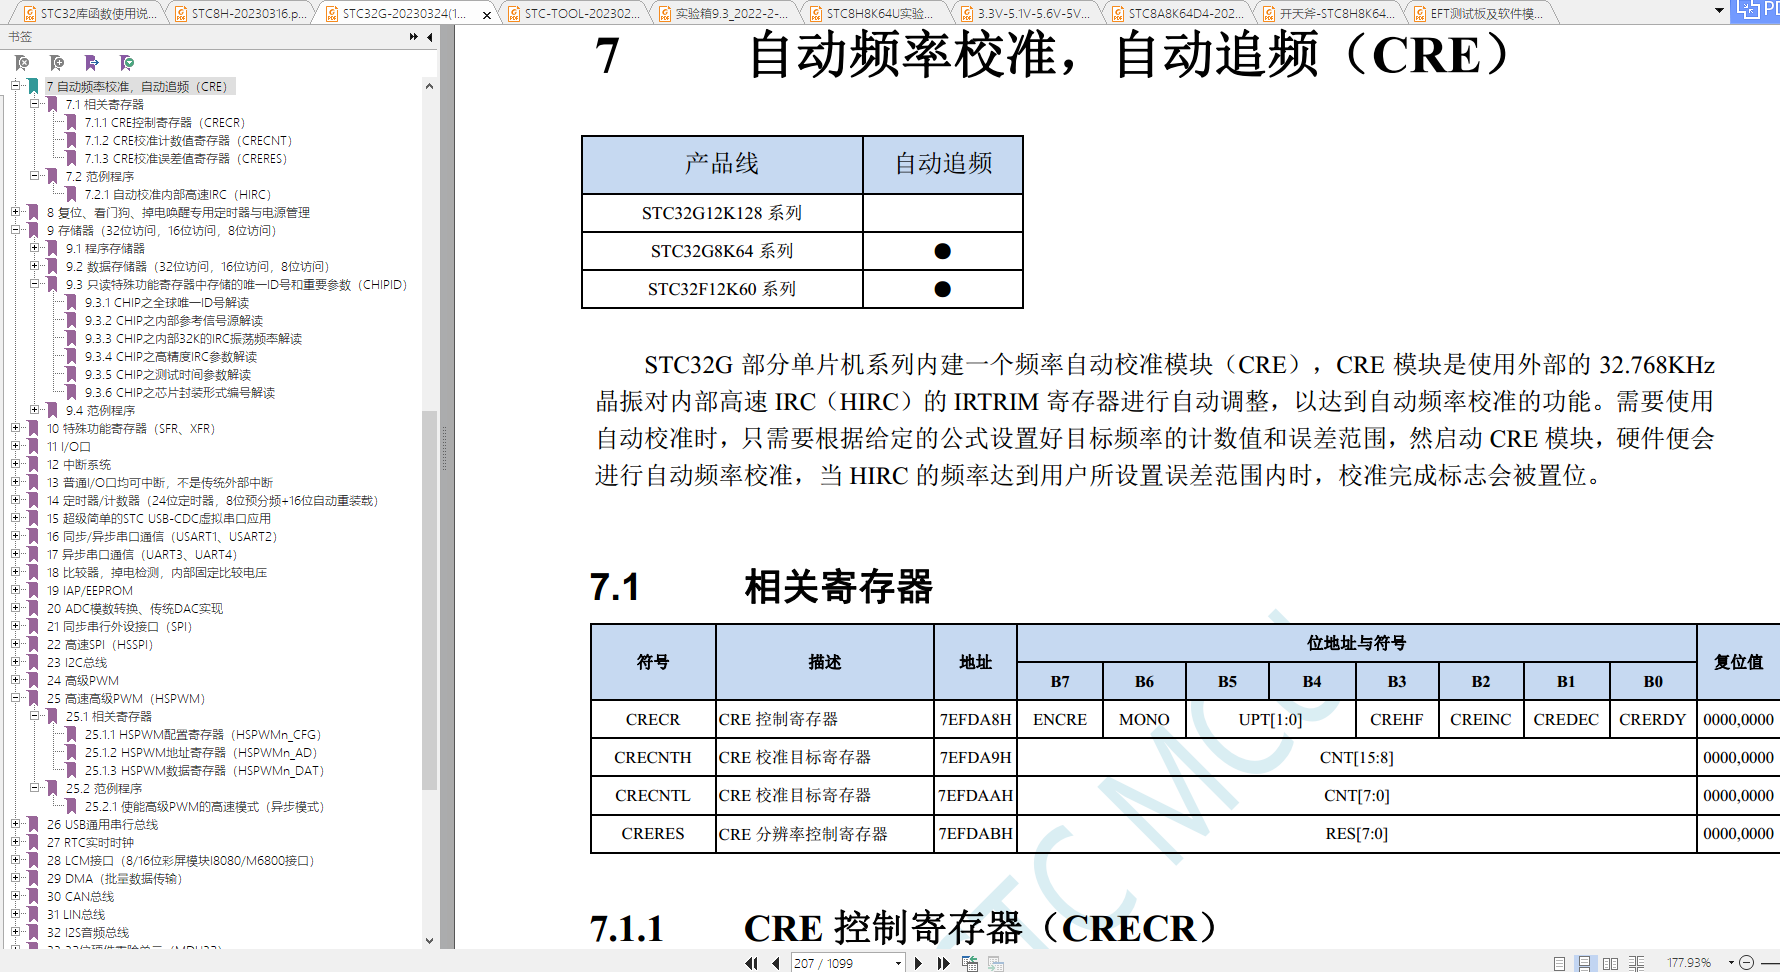Click the previous view icon in status bar
The height and width of the screenshot is (972, 1780).
pyautogui.click(x=970, y=963)
